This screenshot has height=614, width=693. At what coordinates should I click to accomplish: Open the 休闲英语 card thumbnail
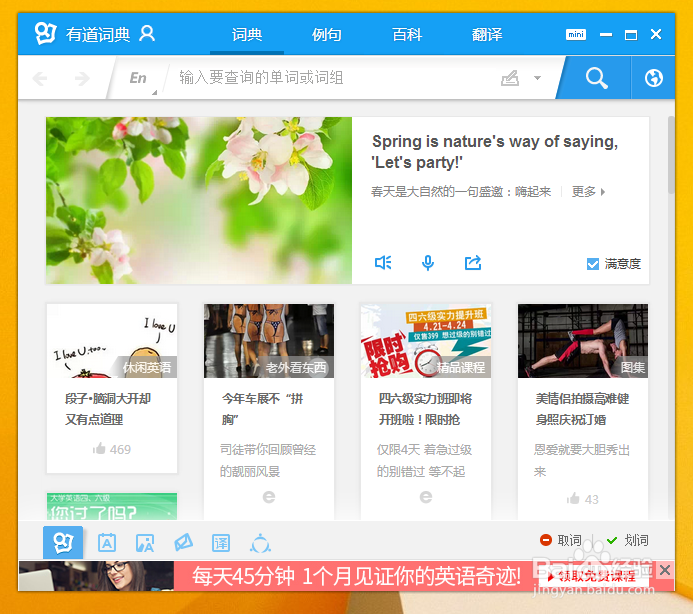112,341
